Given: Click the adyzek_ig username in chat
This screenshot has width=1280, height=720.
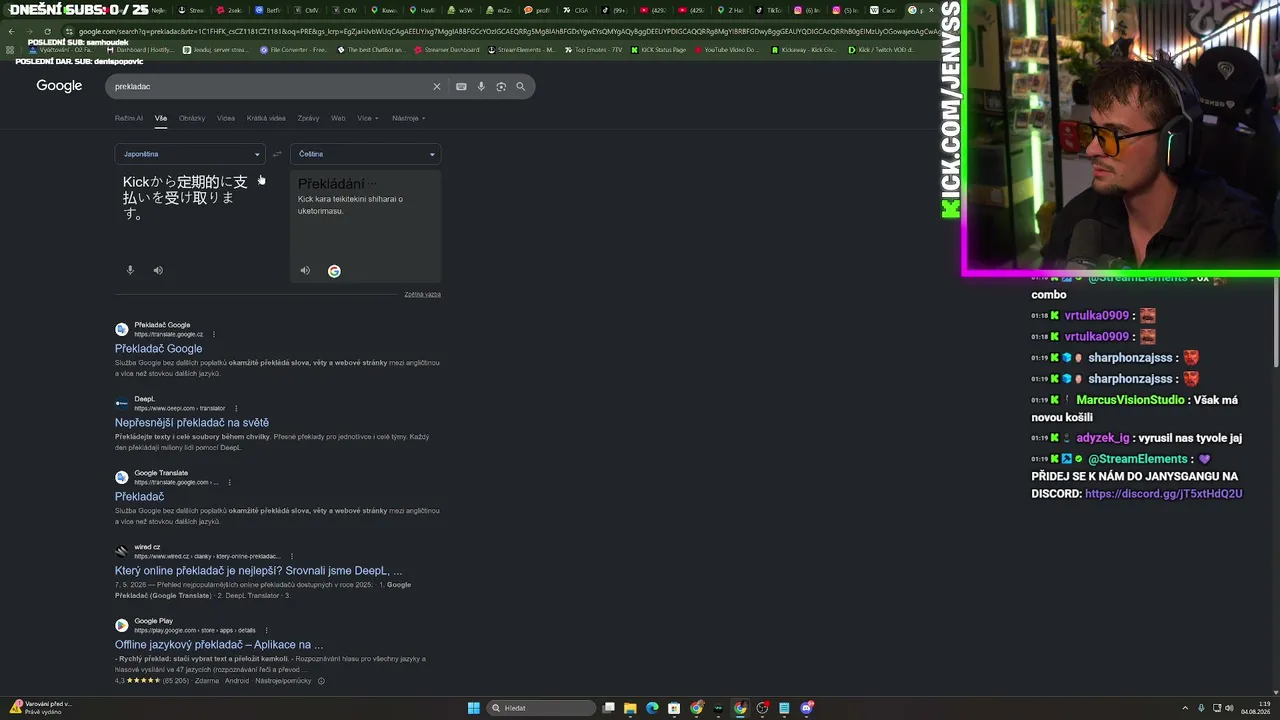Looking at the screenshot, I should [1103, 438].
